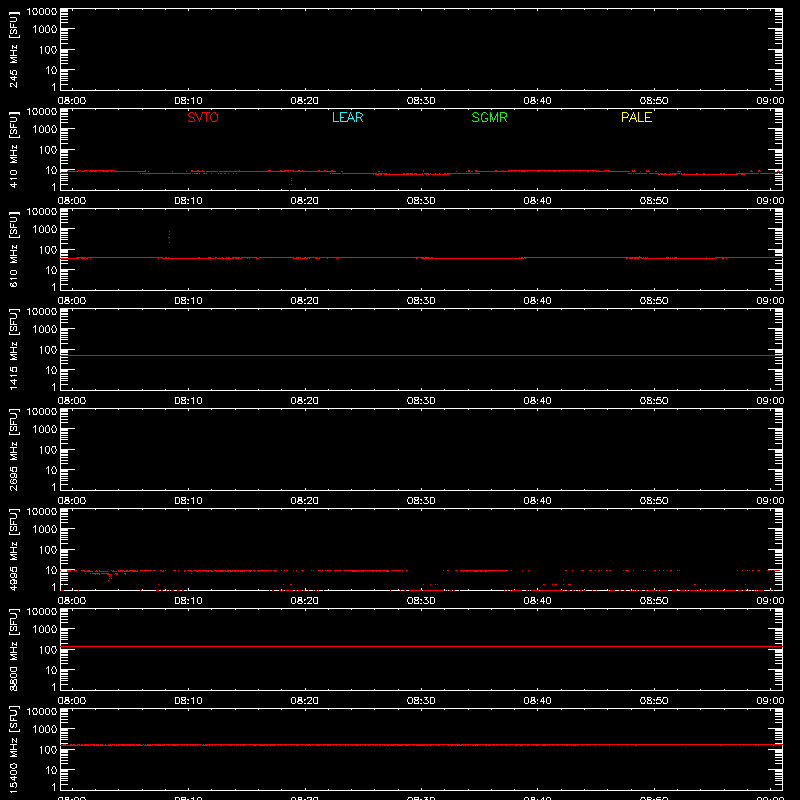Click the cyan LEAR station label
Viewport: 800px width, 800px height.
coord(347,117)
